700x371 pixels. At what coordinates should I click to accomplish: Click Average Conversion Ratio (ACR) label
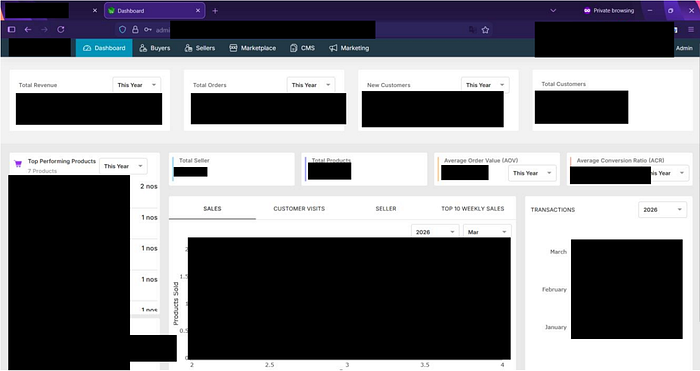(620, 160)
